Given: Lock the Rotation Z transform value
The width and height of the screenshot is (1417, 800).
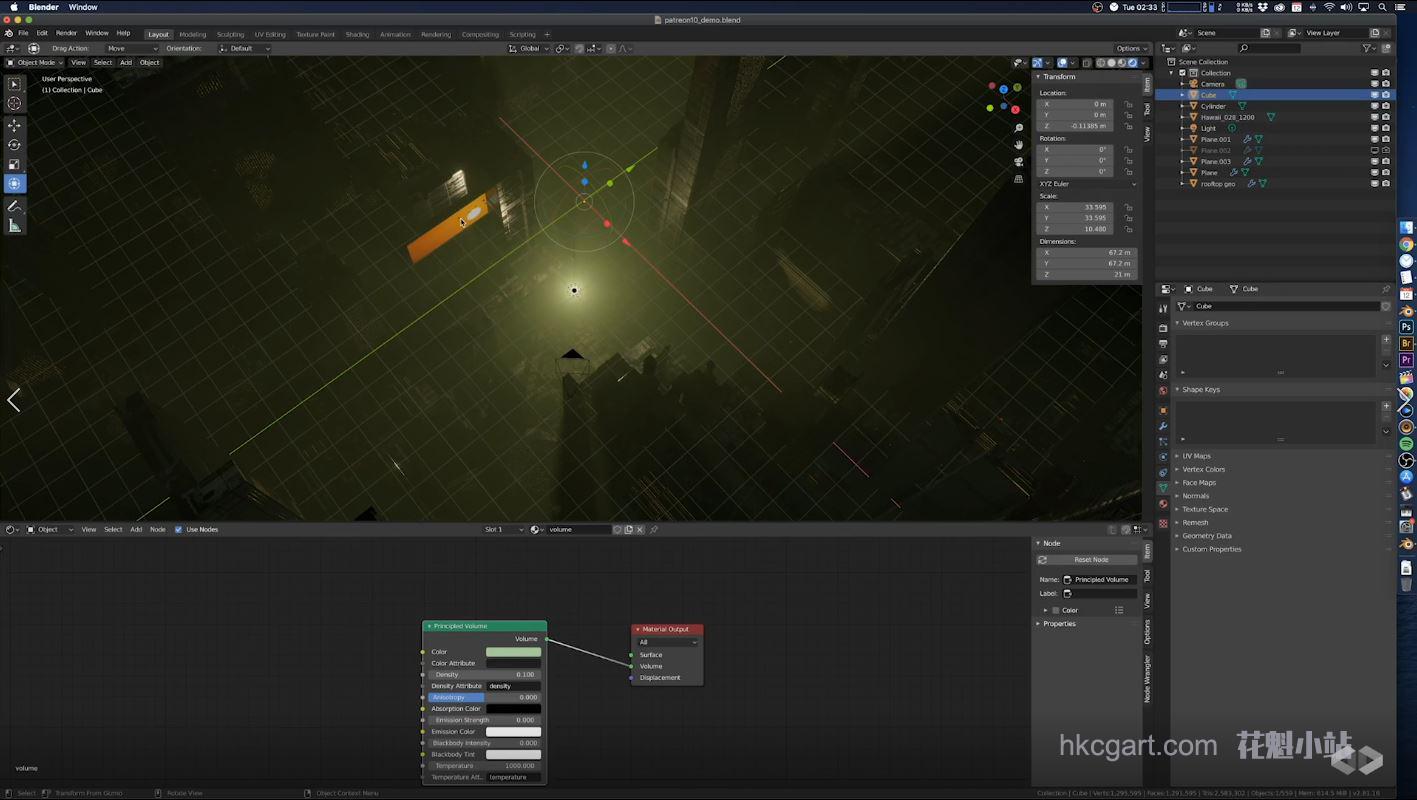Looking at the screenshot, I should point(1129,171).
